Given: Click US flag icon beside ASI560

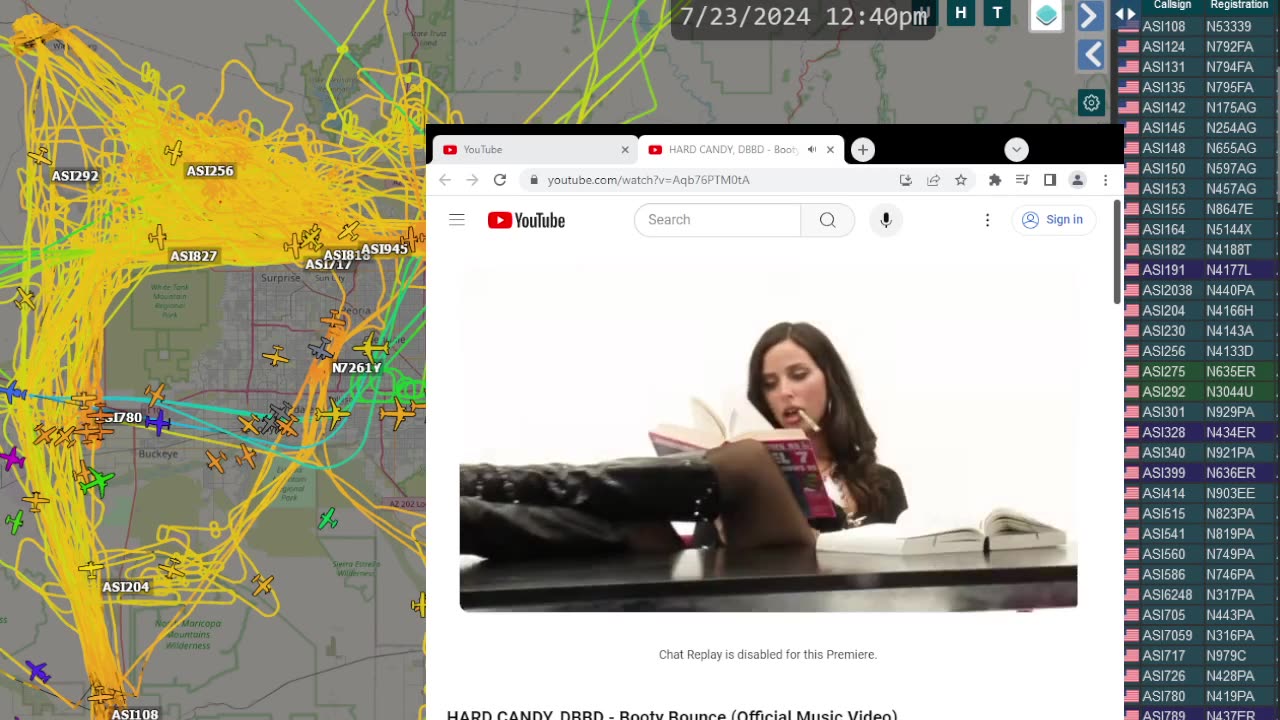Looking at the screenshot, I should click(1128, 554).
